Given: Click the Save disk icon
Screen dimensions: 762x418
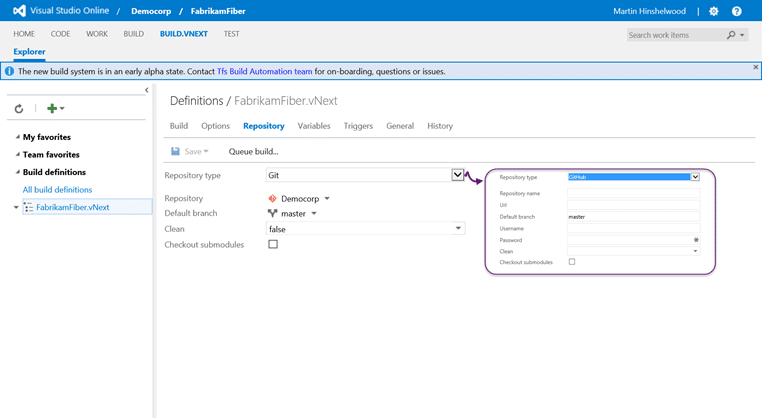Looking at the screenshot, I should [175, 152].
